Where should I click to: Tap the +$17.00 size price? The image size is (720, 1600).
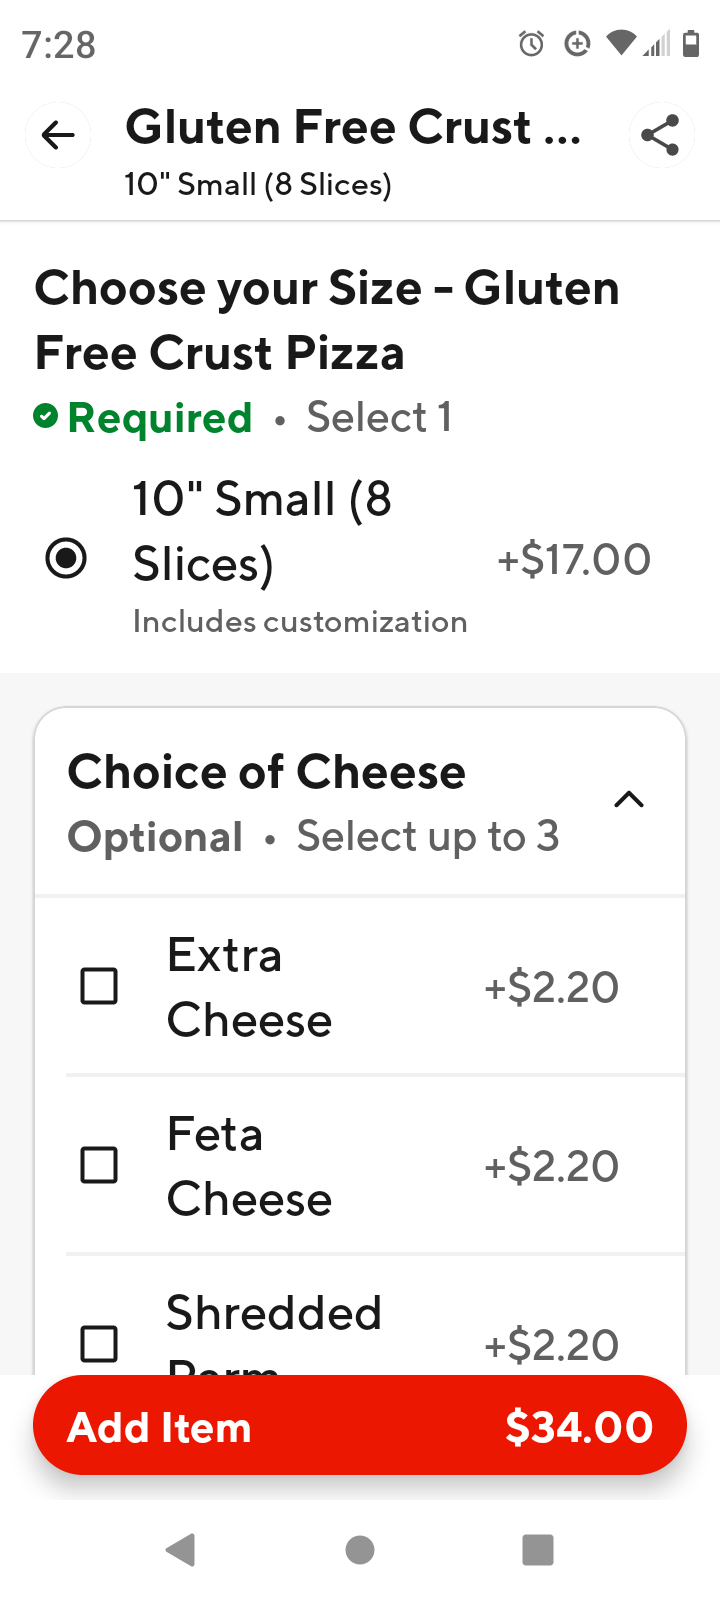pyautogui.click(x=574, y=559)
